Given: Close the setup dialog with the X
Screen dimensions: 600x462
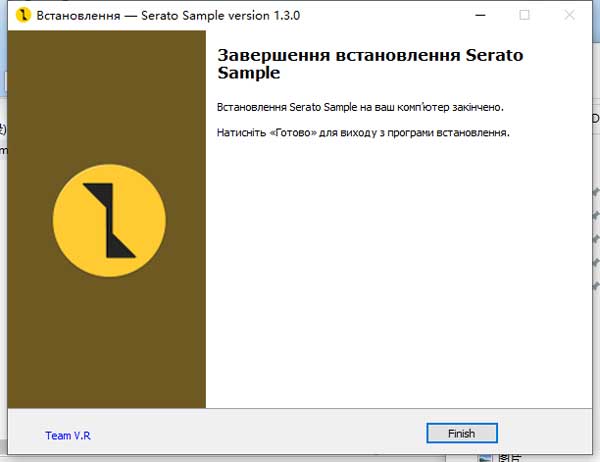Looking at the screenshot, I should 569,15.
